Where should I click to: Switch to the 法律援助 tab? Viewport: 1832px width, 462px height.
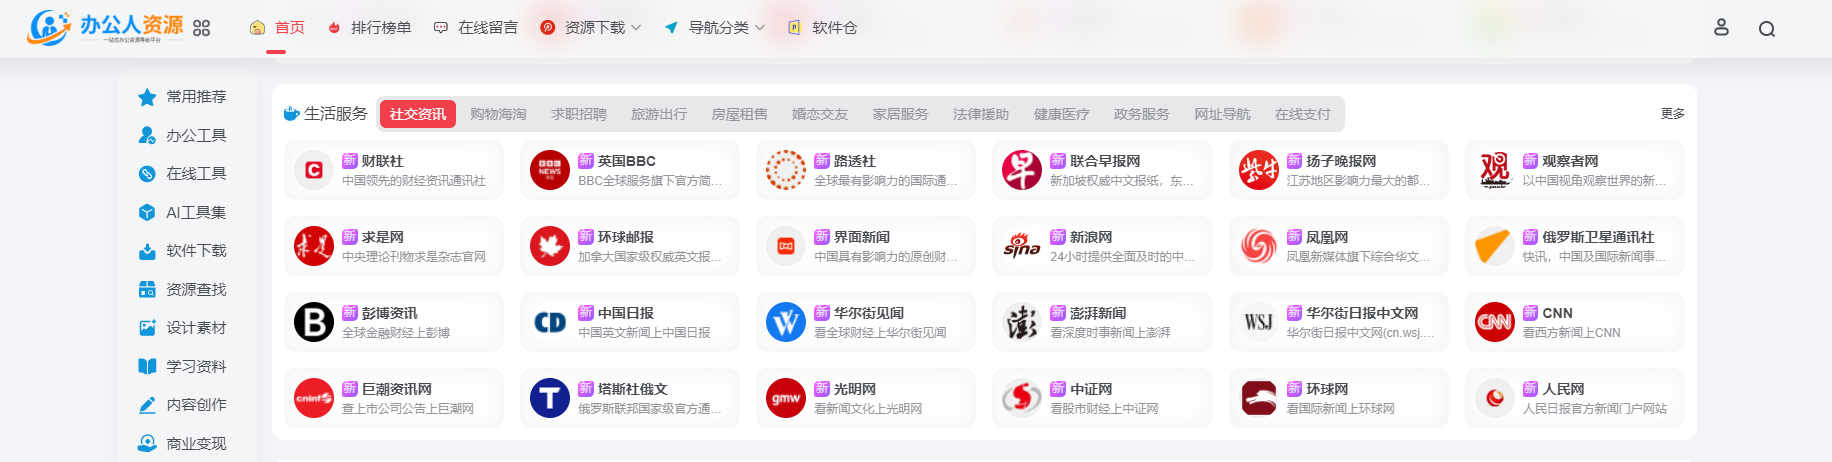click(981, 114)
